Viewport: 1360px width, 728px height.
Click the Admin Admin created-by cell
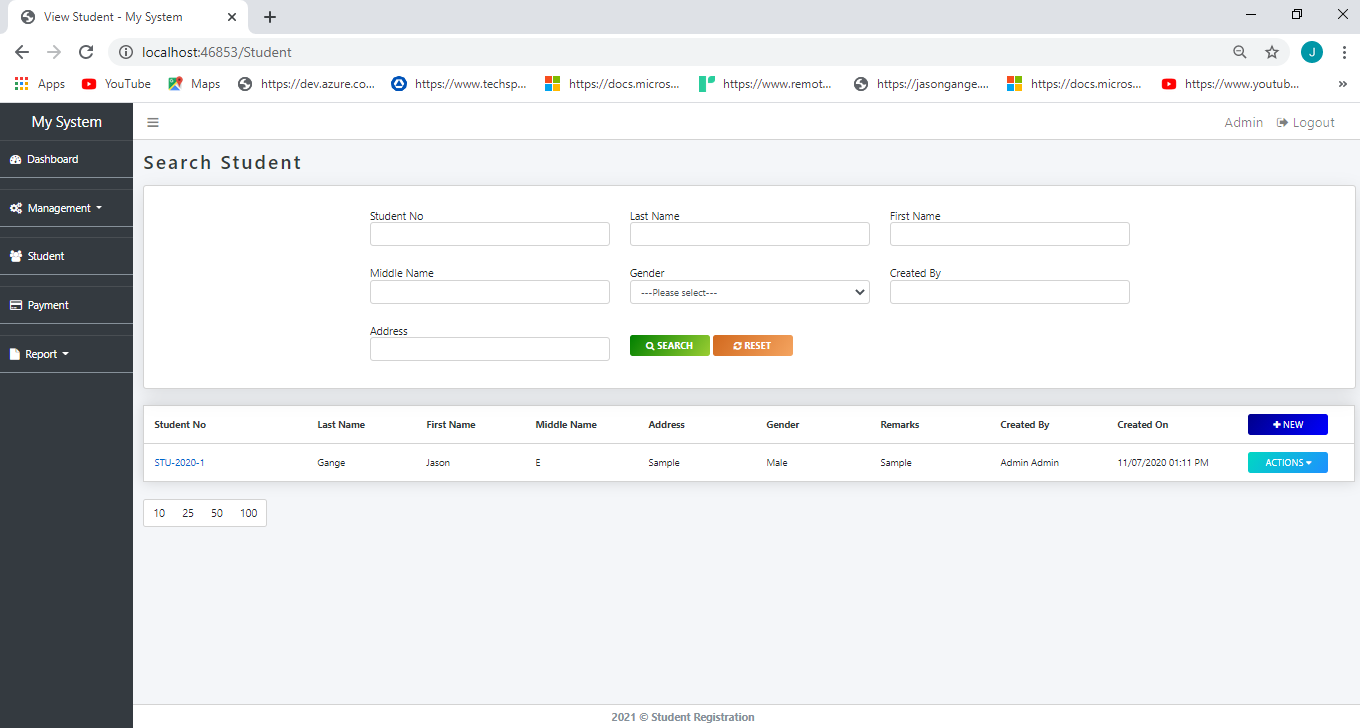1029,463
